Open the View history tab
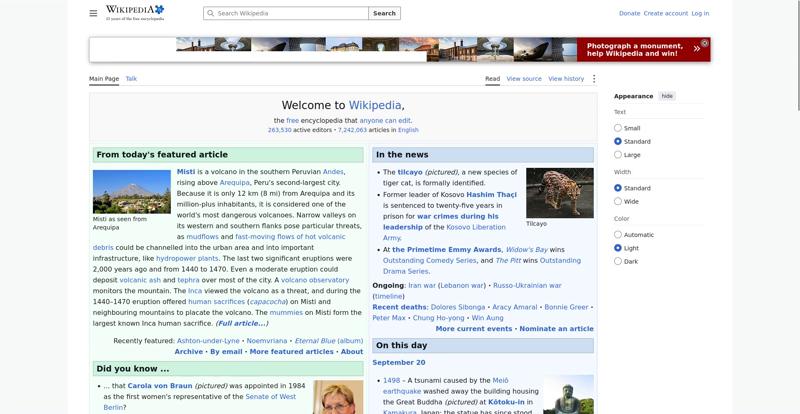The image size is (800, 414). (x=566, y=79)
